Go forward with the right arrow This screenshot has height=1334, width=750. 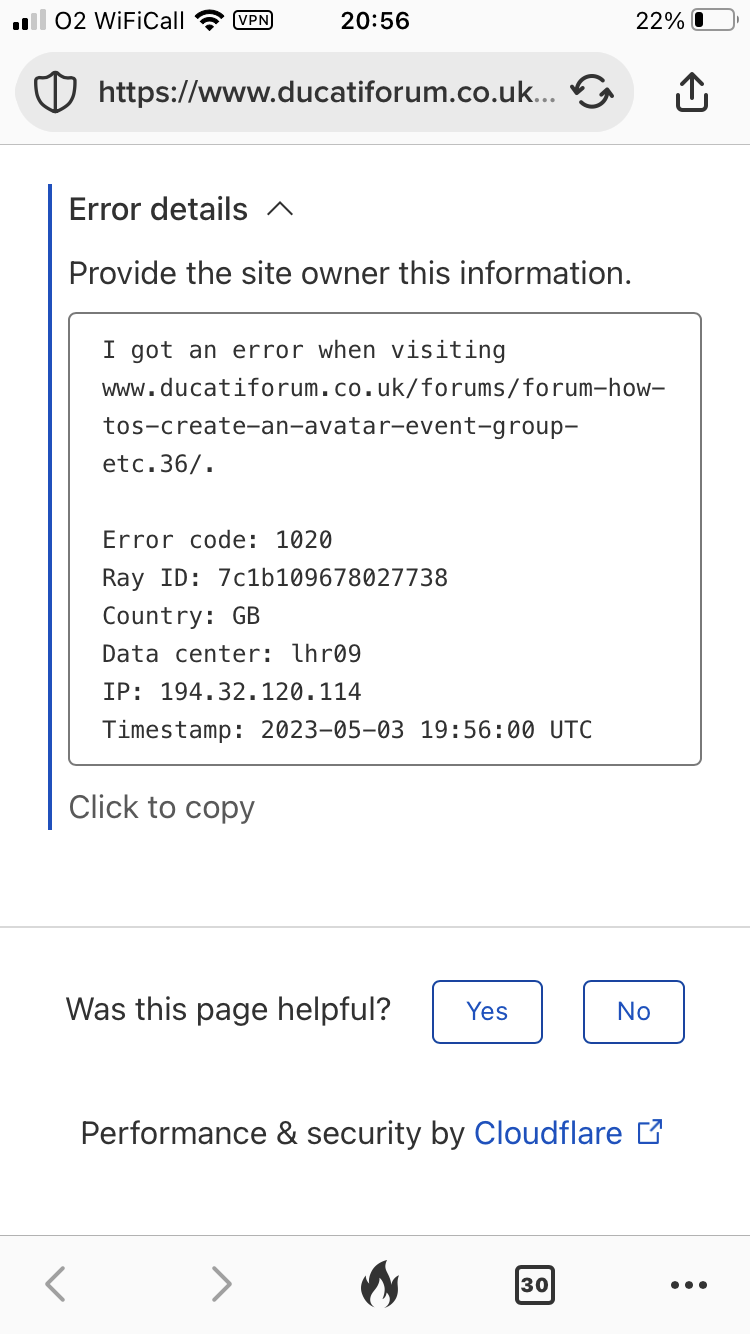click(221, 1283)
